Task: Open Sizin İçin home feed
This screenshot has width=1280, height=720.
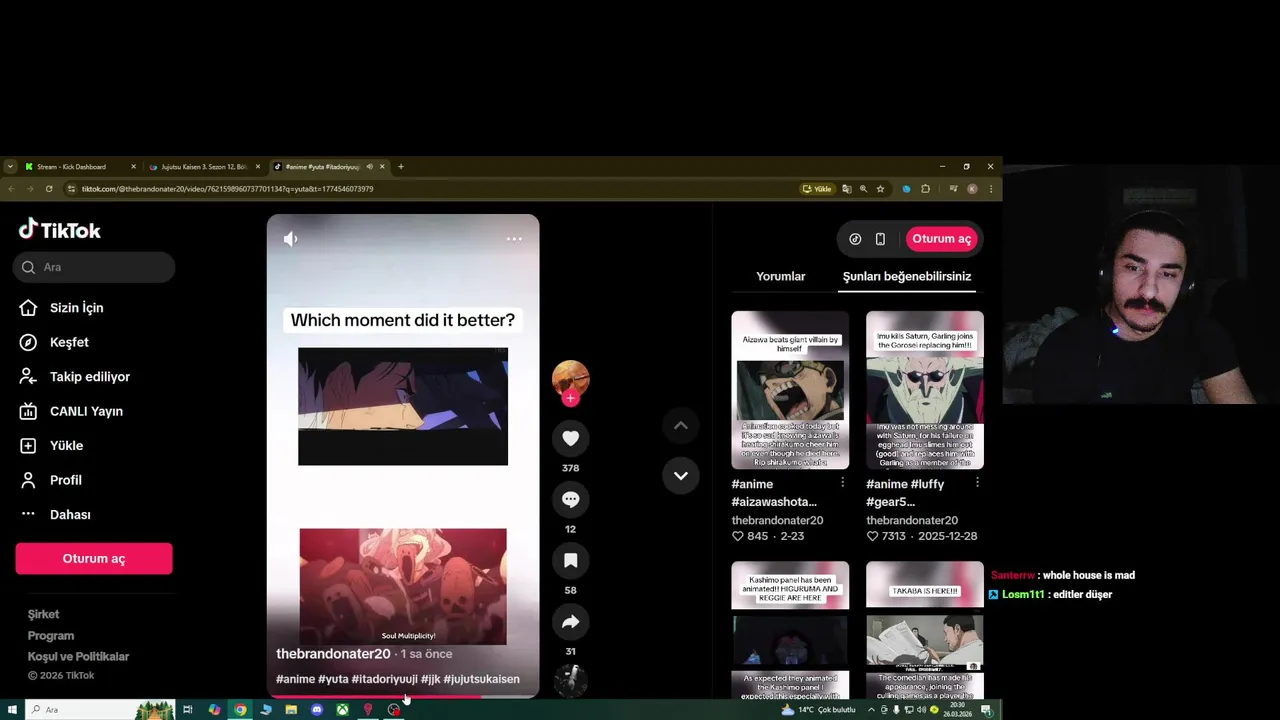Action: point(62,308)
